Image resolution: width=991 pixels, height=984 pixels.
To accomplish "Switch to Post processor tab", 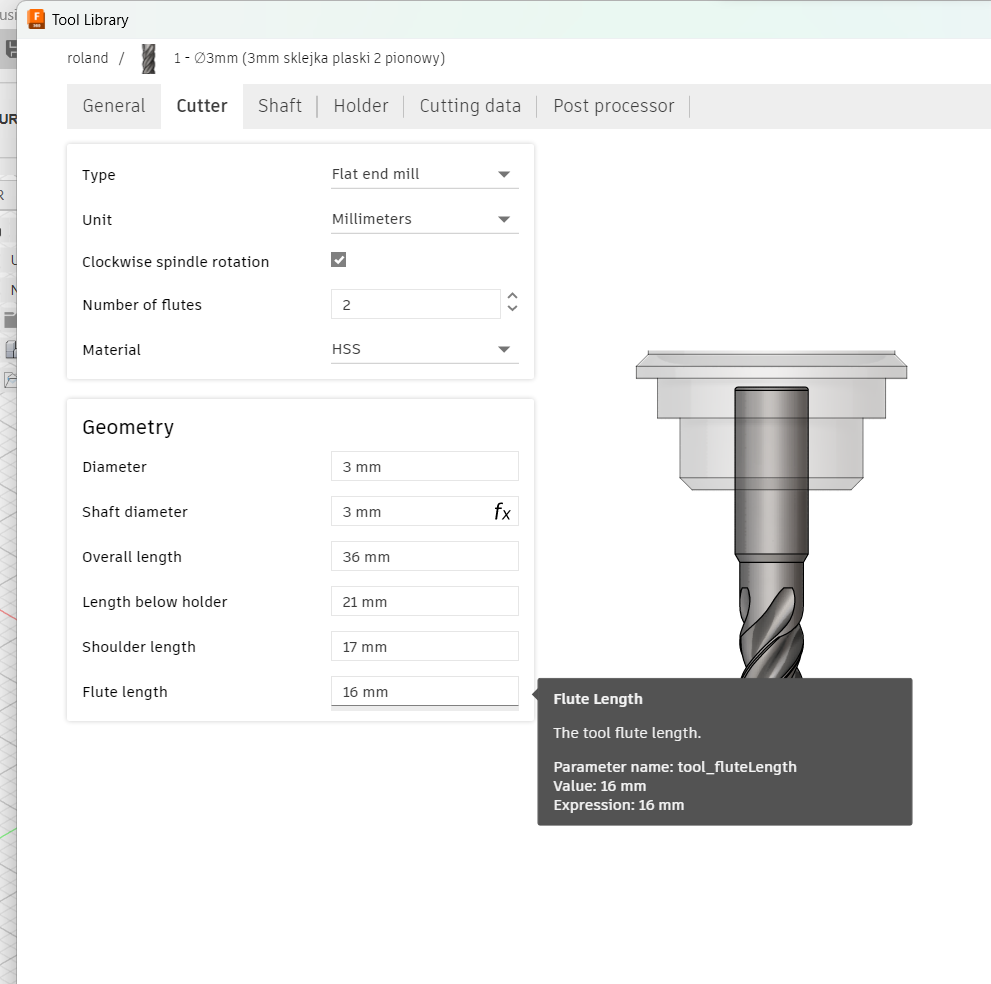I will pyautogui.click(x=614, y=106).
